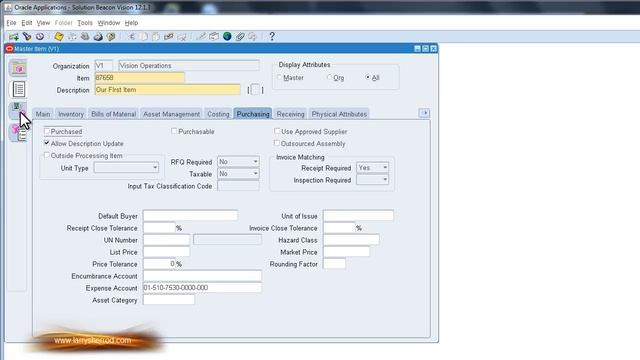Open the Show Navigator clock icon
Viewport: 640px width, 360px height.
tap(40, 37)
